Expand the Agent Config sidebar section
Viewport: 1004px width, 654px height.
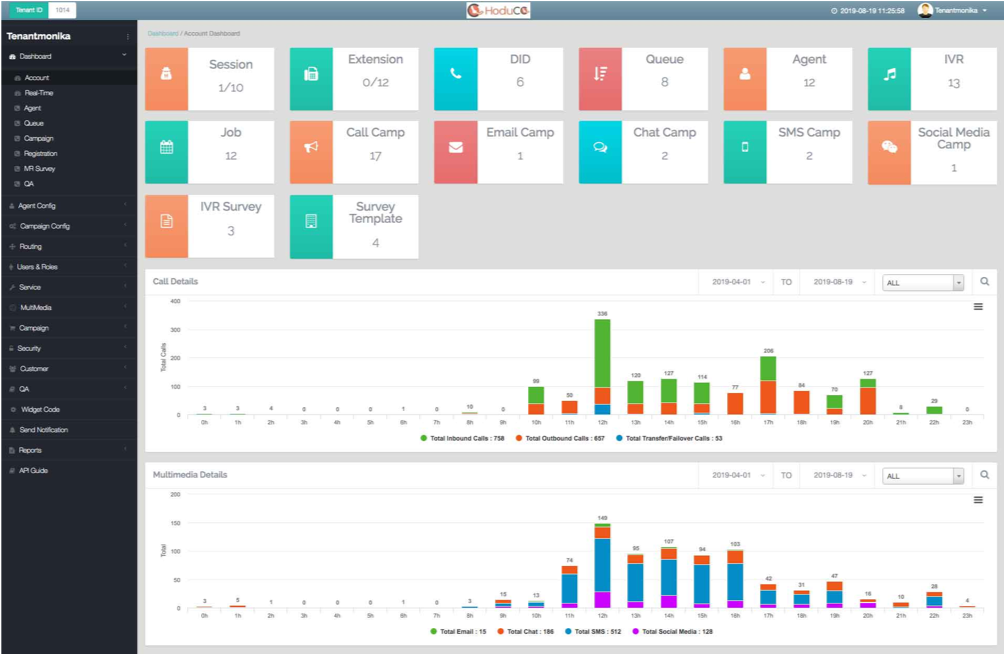[37, 205]
